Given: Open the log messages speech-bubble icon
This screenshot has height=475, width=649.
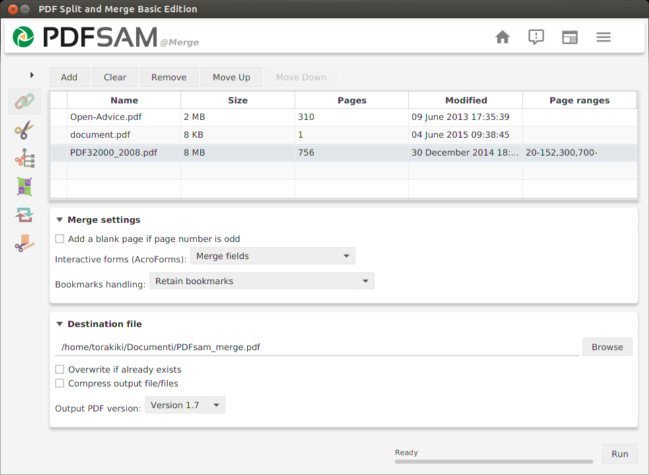Looking at the screenshot, I should pyautogui.click(x=536, y=38).
